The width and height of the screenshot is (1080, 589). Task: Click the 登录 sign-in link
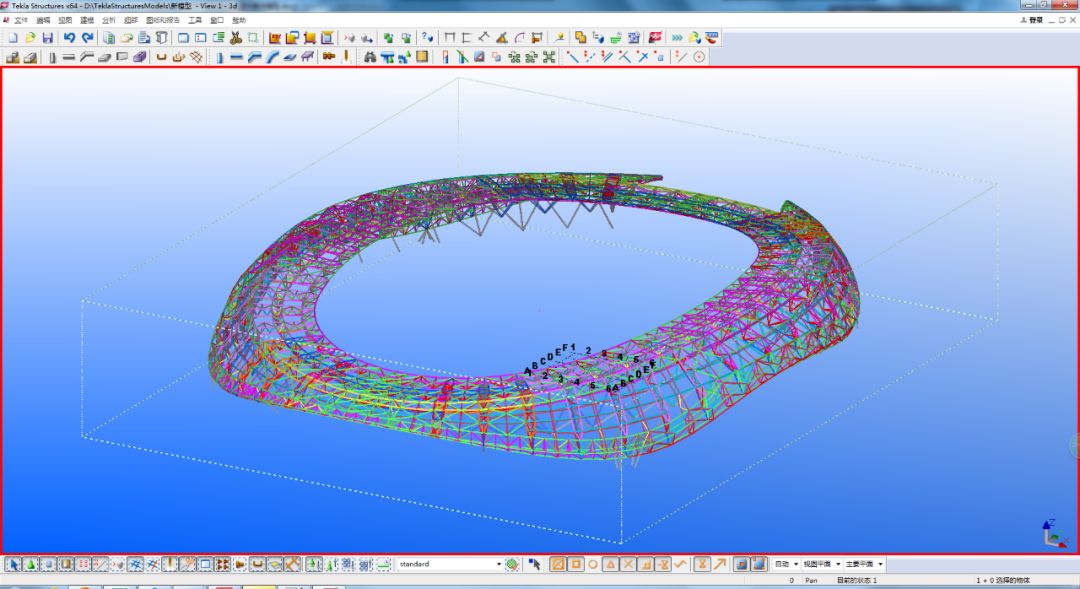(x=1035, y=21)
